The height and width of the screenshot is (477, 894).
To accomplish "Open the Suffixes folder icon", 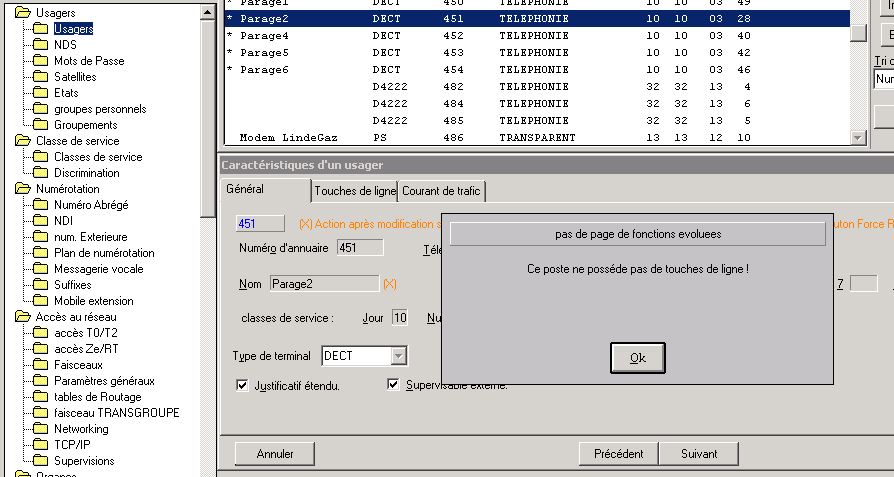I will [x=40, y=284].
